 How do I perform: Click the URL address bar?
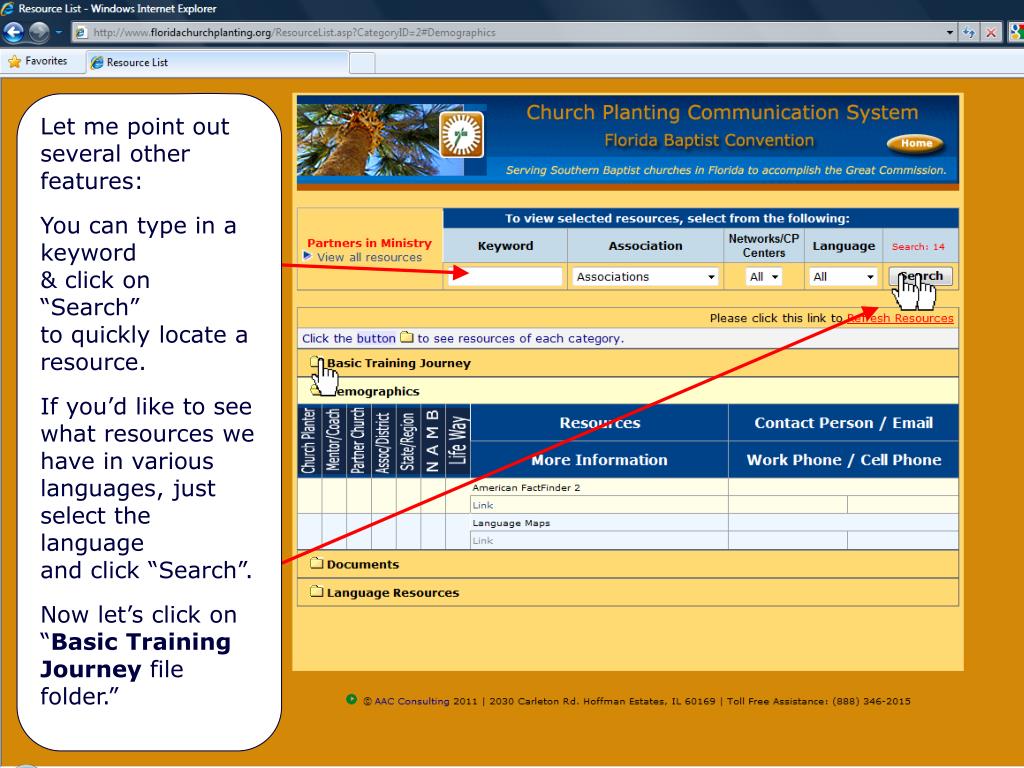(x=509, y=32)
